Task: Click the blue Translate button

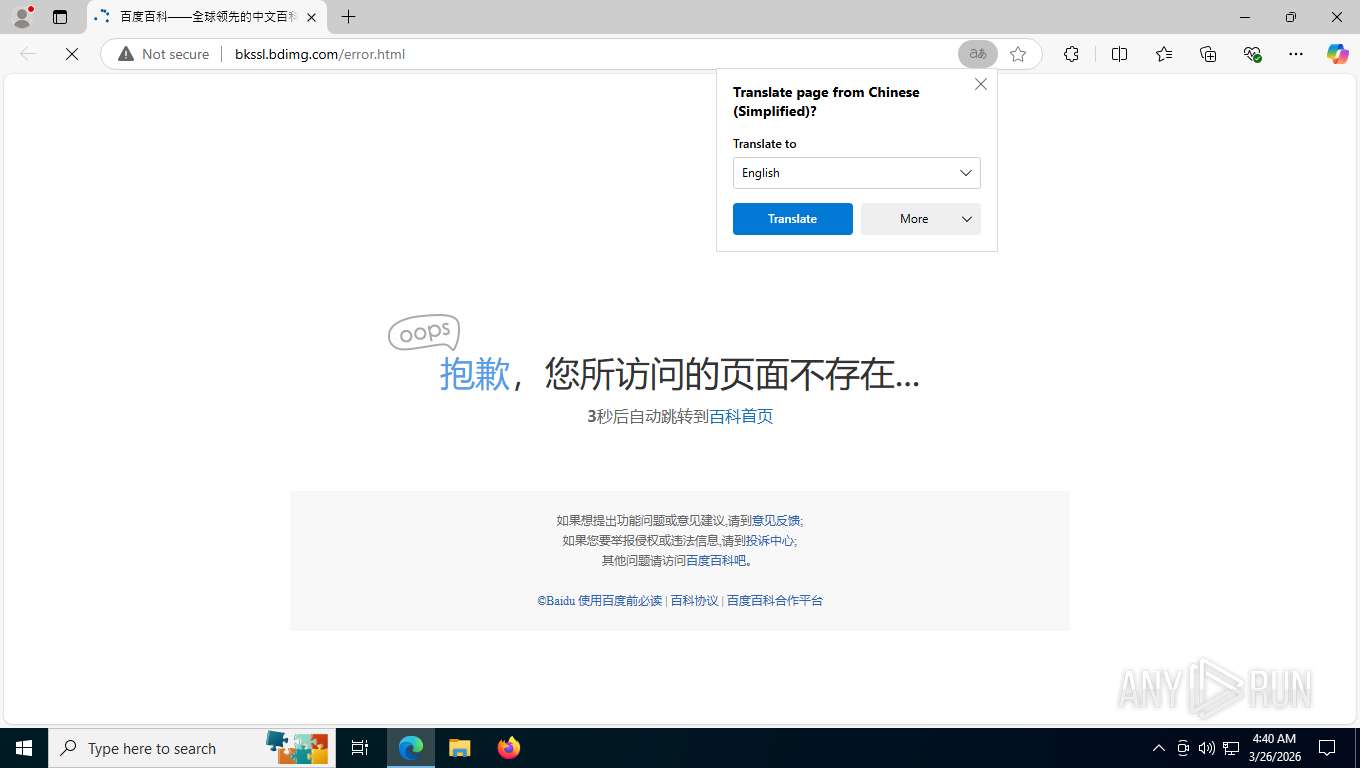Action: tap(793, 219)
